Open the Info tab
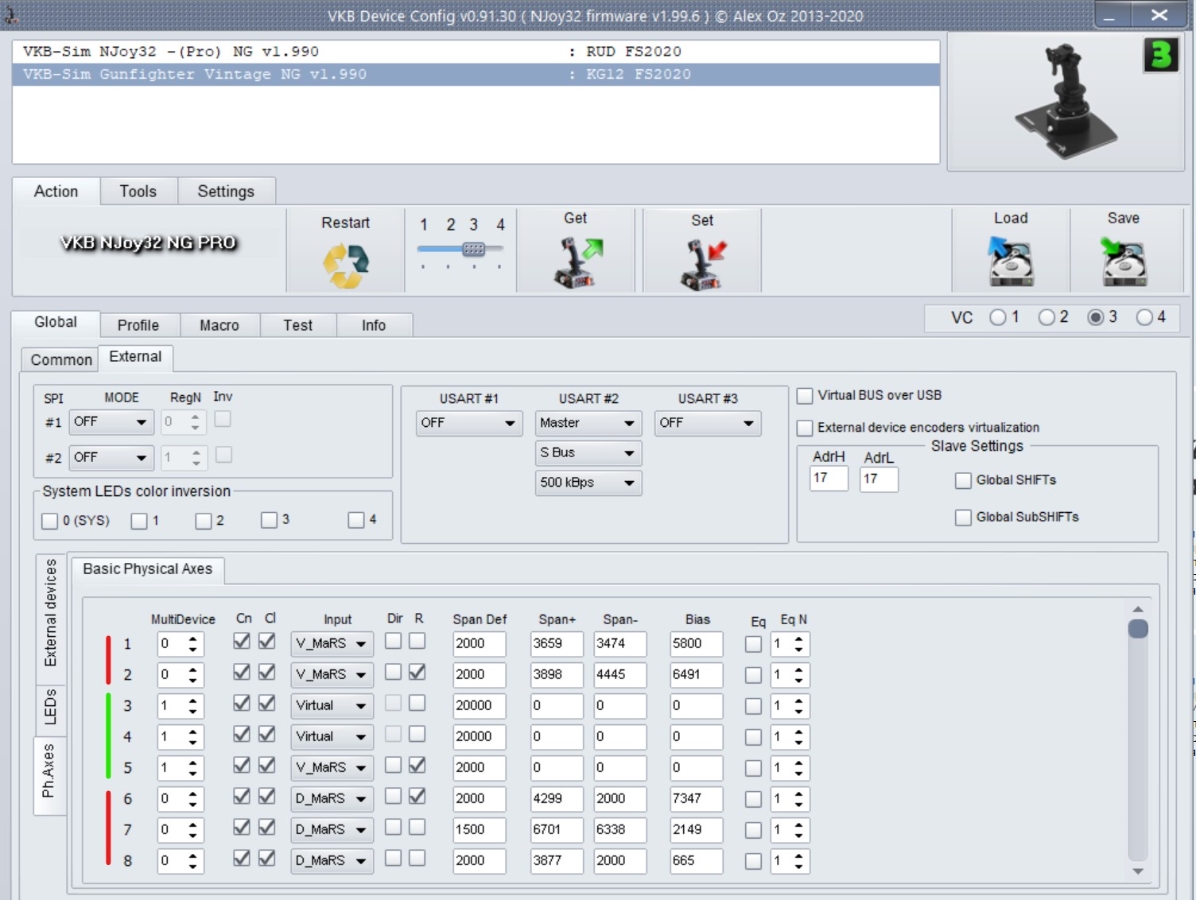The image size is (1196, 900). (374, 326)
